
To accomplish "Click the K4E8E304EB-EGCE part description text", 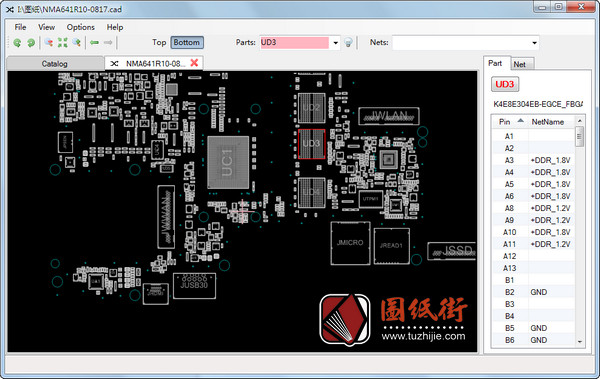I will (538, 104).
